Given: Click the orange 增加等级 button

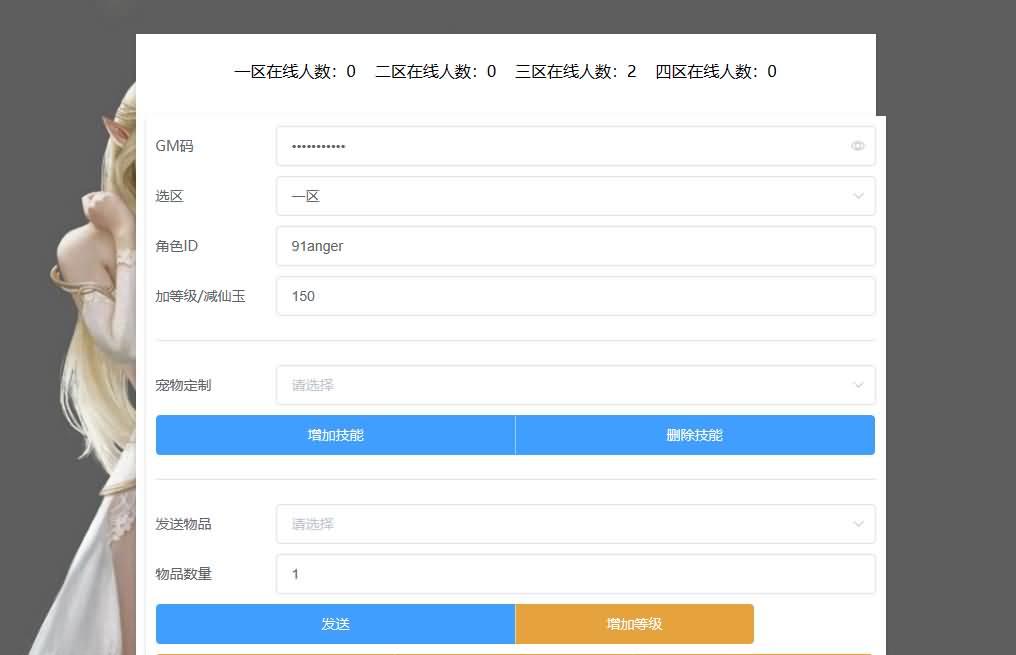Looking at the screenshot, I should click(634, 624).
